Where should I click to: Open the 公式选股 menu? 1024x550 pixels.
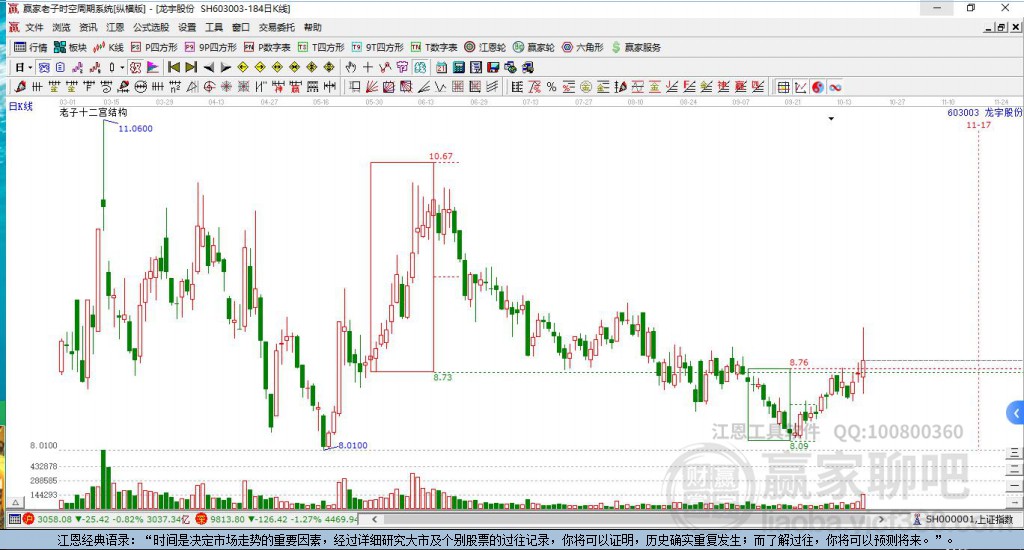click(151, 27)
